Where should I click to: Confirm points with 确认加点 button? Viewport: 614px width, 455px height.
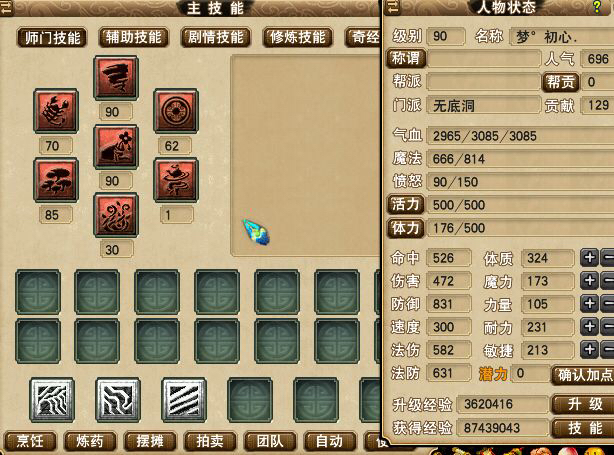point(584,375)
